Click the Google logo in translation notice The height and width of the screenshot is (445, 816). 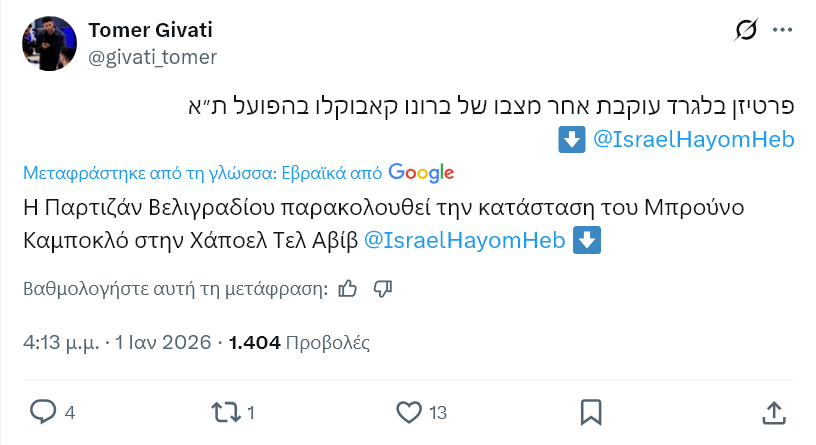pos(421,172)
